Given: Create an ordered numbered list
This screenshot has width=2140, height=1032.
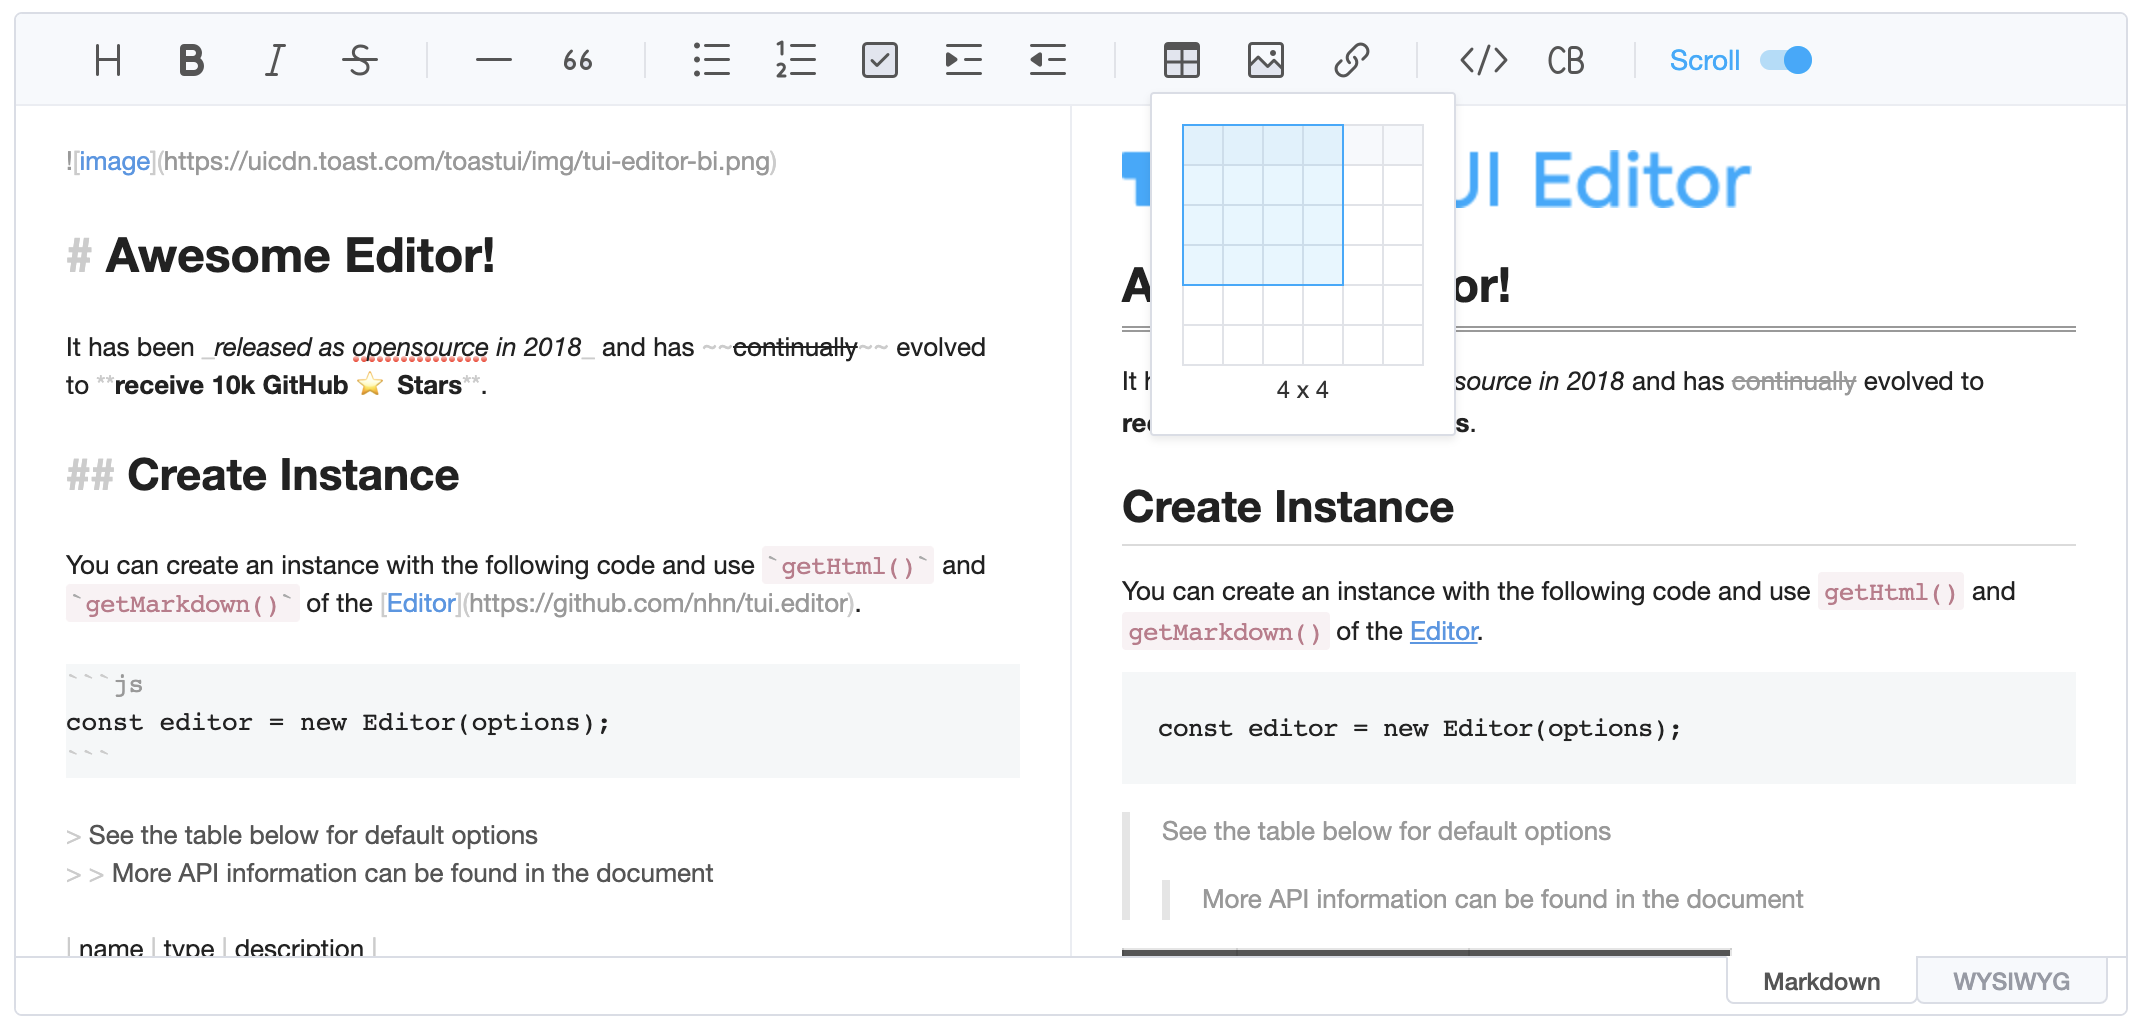Looking at the screenshot, I should 795,61.
